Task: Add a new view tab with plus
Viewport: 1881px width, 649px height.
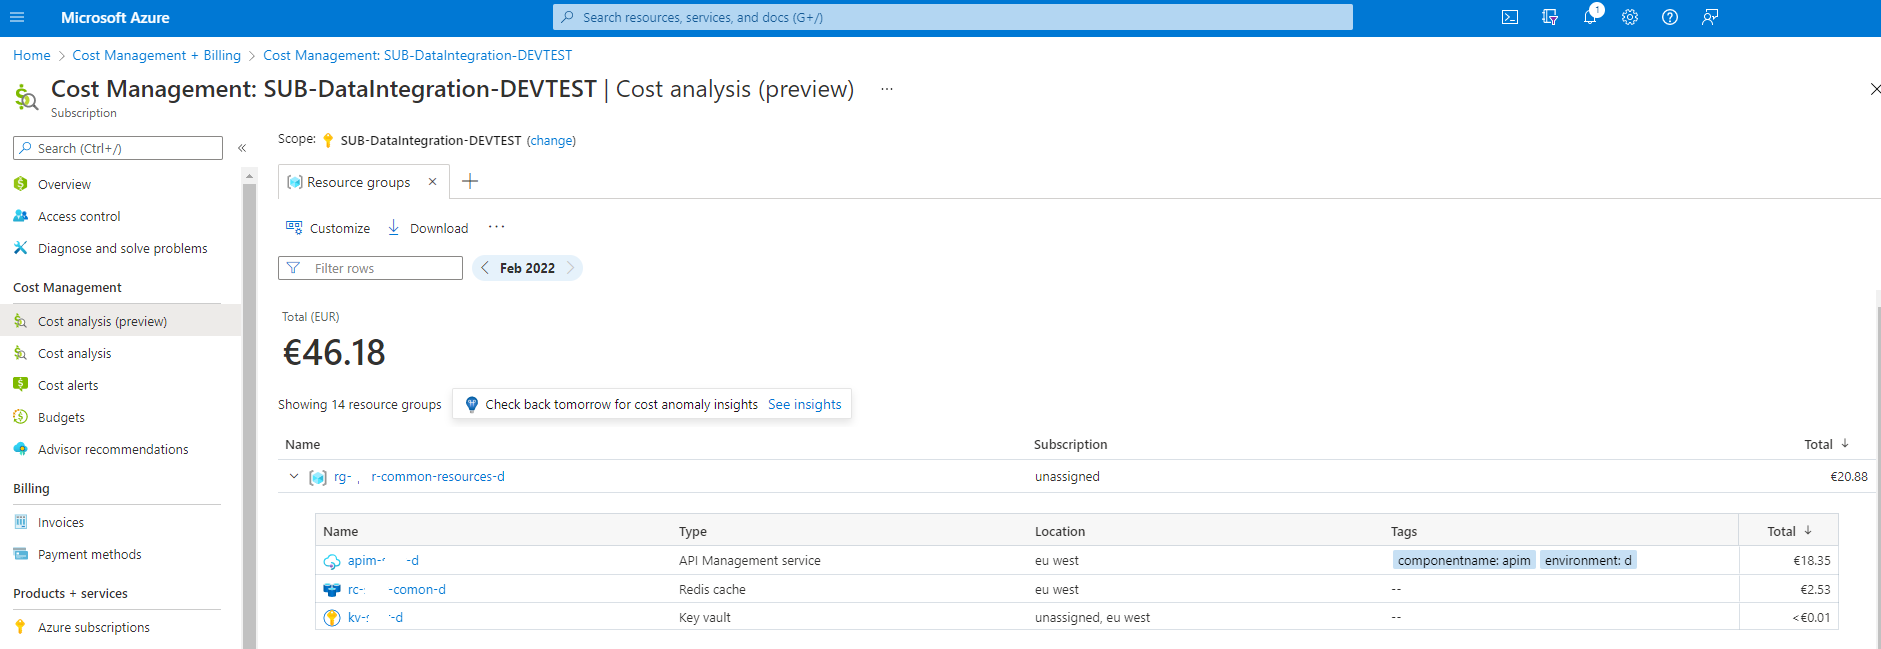Action: [x=470, y=181]
